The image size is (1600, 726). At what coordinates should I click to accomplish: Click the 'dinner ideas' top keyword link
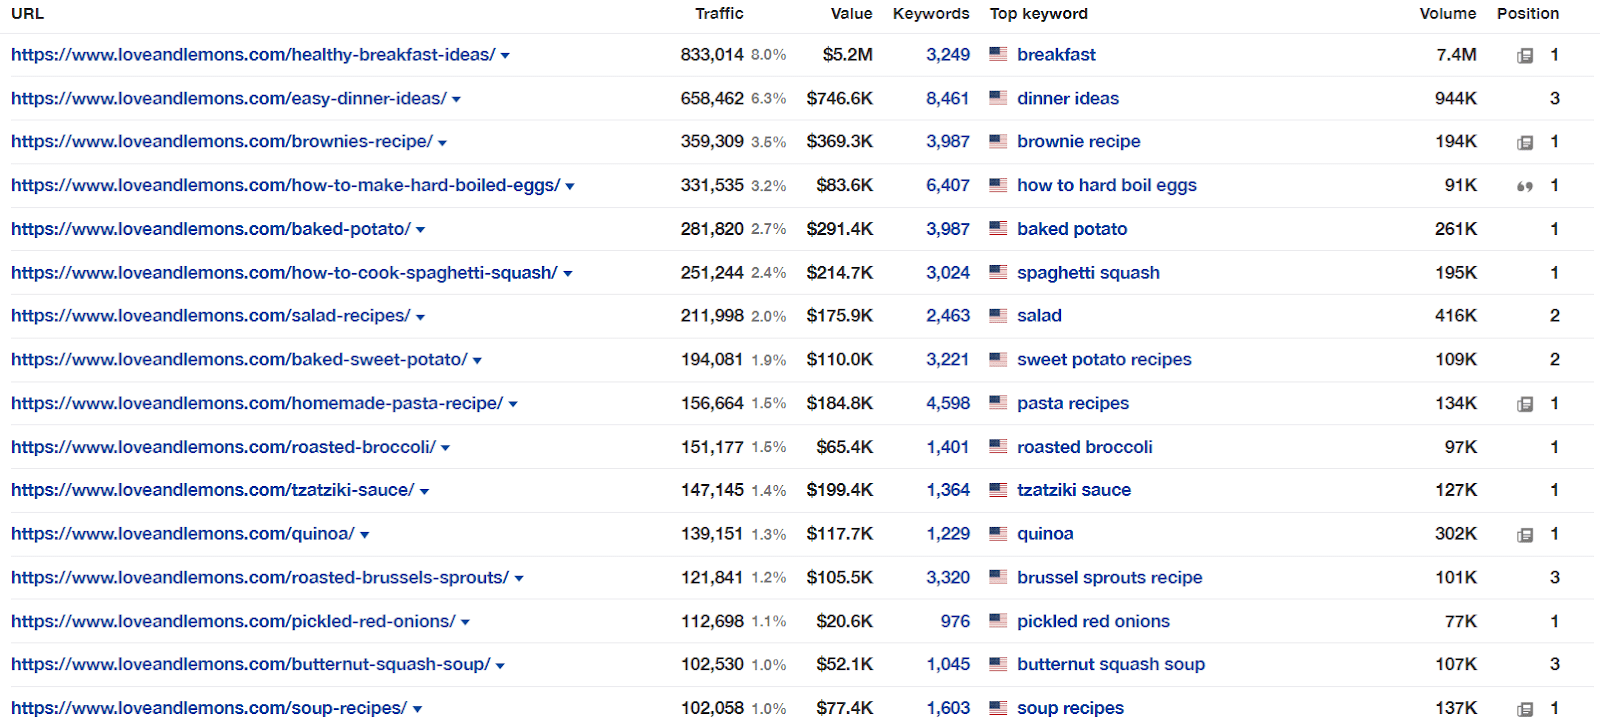[x=1068, y=98]
